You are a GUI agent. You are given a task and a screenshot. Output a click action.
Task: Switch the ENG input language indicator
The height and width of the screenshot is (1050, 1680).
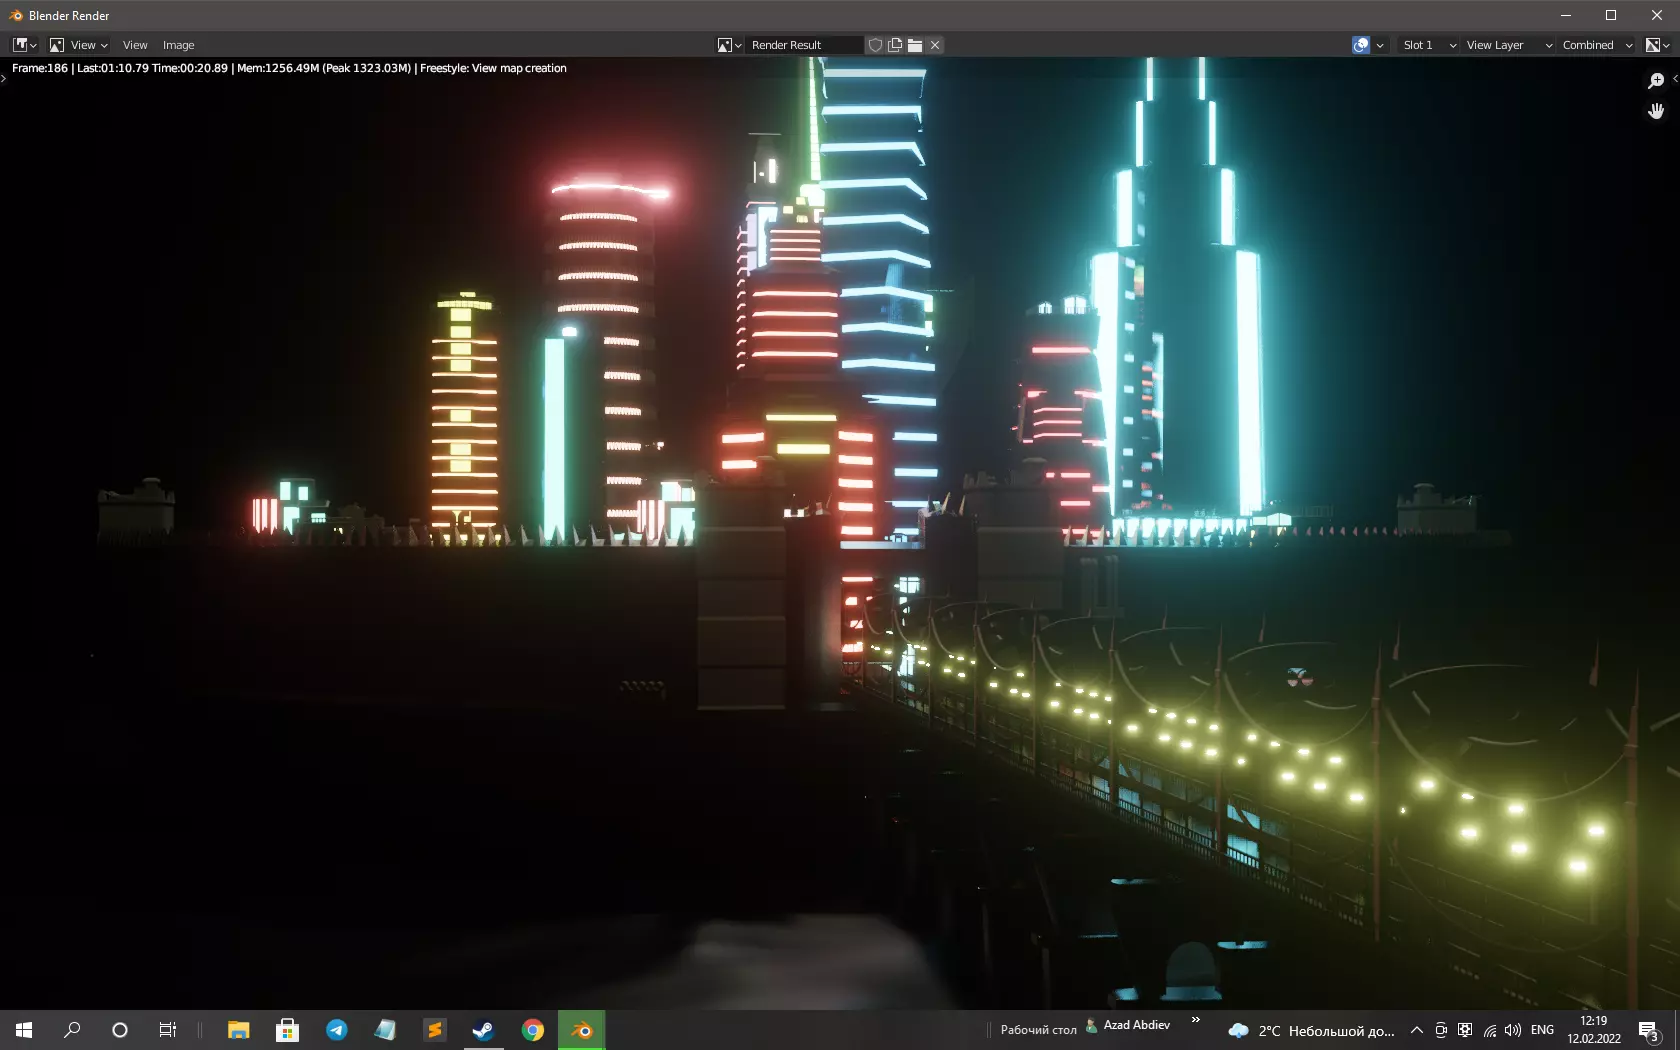1542,1030
